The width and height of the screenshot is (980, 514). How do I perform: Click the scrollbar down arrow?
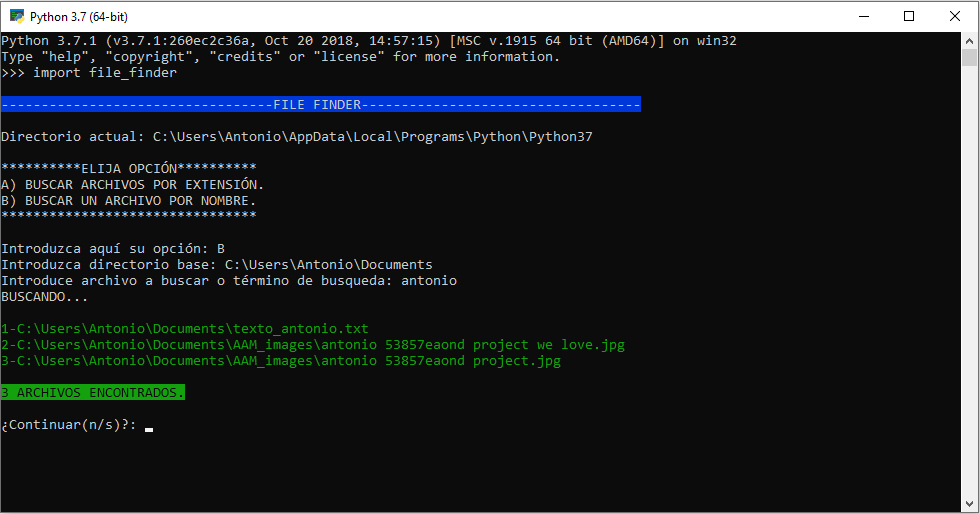(969, 503)
